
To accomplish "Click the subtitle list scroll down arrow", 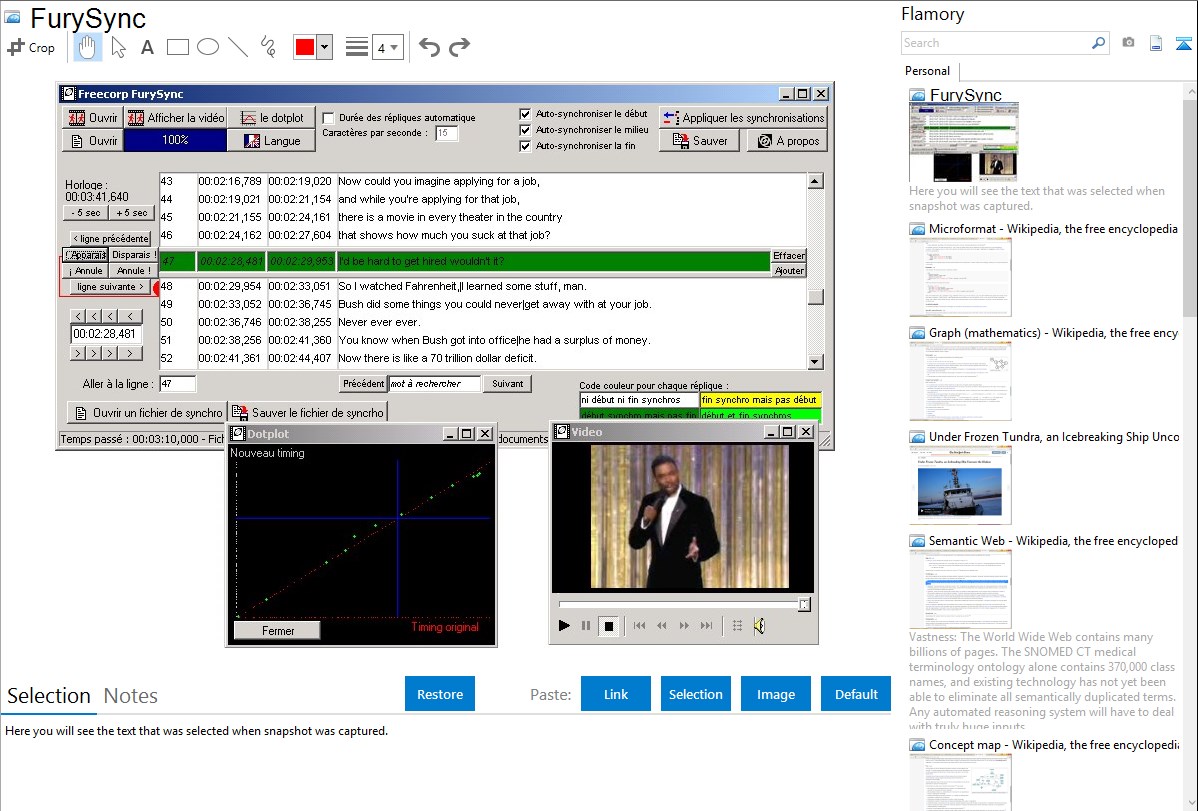I will pos(815,362).
